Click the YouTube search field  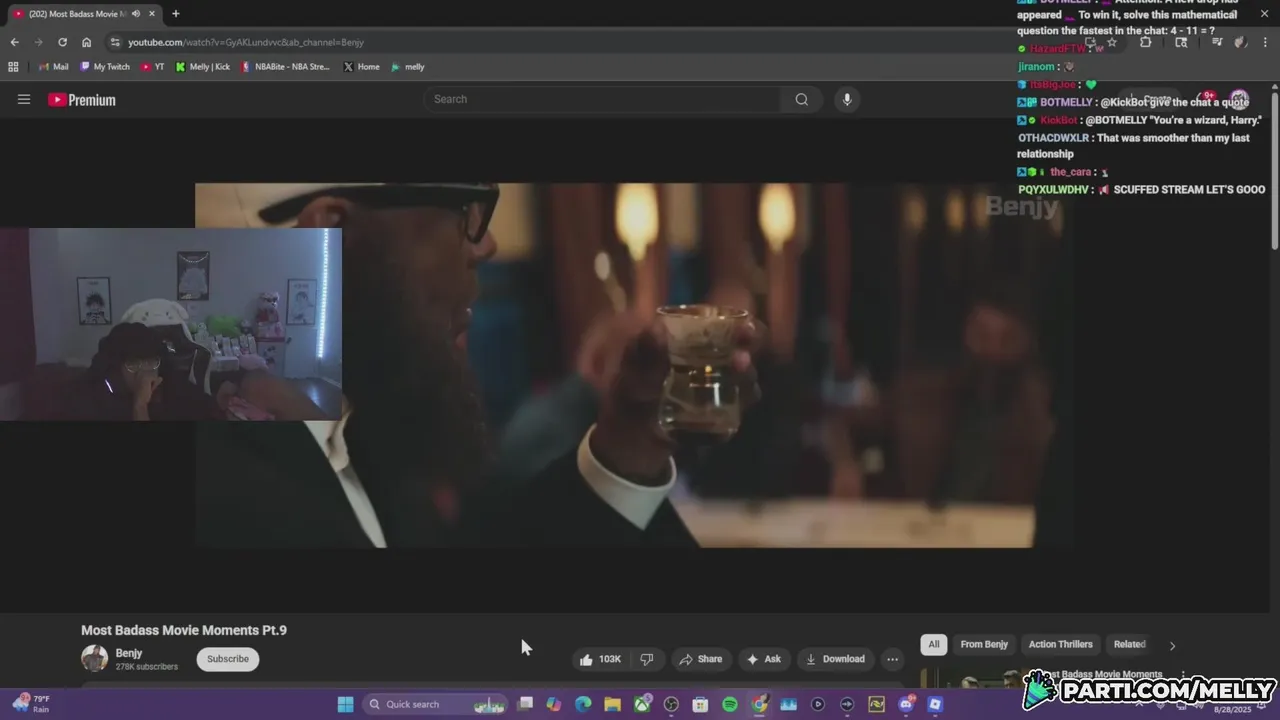click(604, 99)
